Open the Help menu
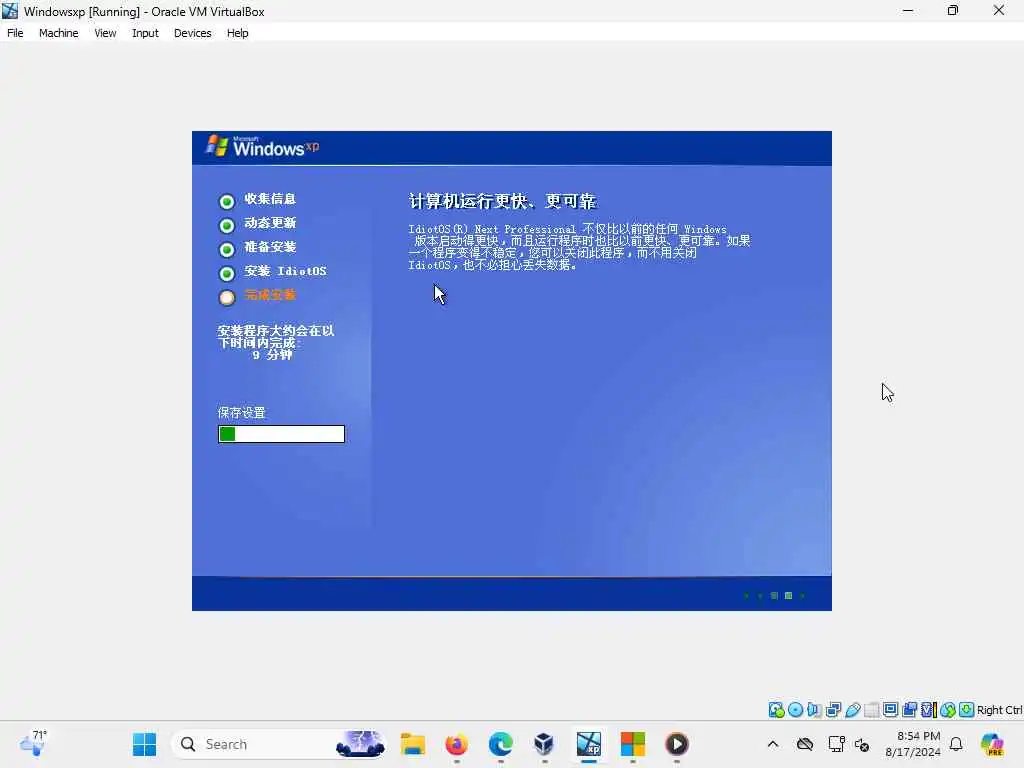1024x768 pixels. coord(237,33)
